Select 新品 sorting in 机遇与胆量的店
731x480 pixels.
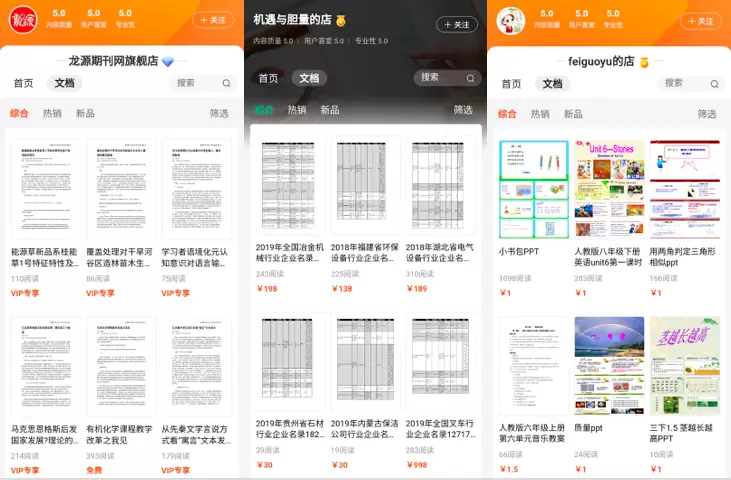tap(330, 110)
